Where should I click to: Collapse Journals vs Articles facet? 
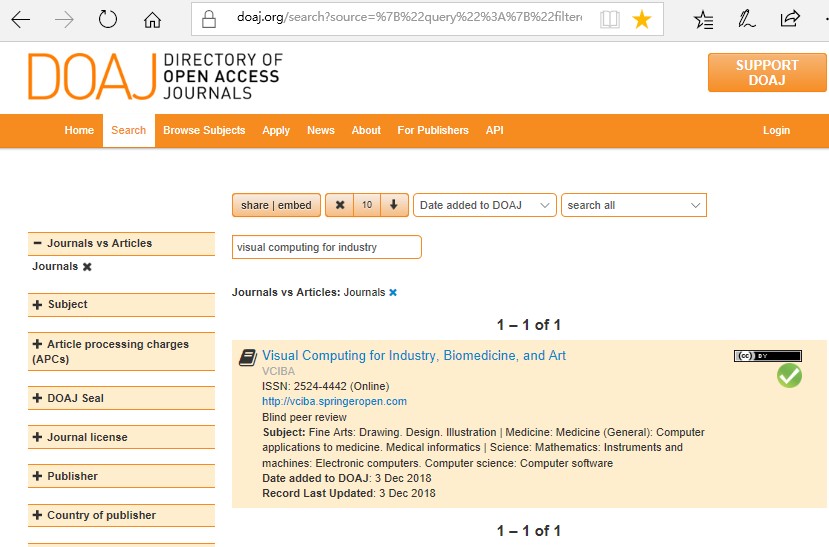click(x=38, y=244)
